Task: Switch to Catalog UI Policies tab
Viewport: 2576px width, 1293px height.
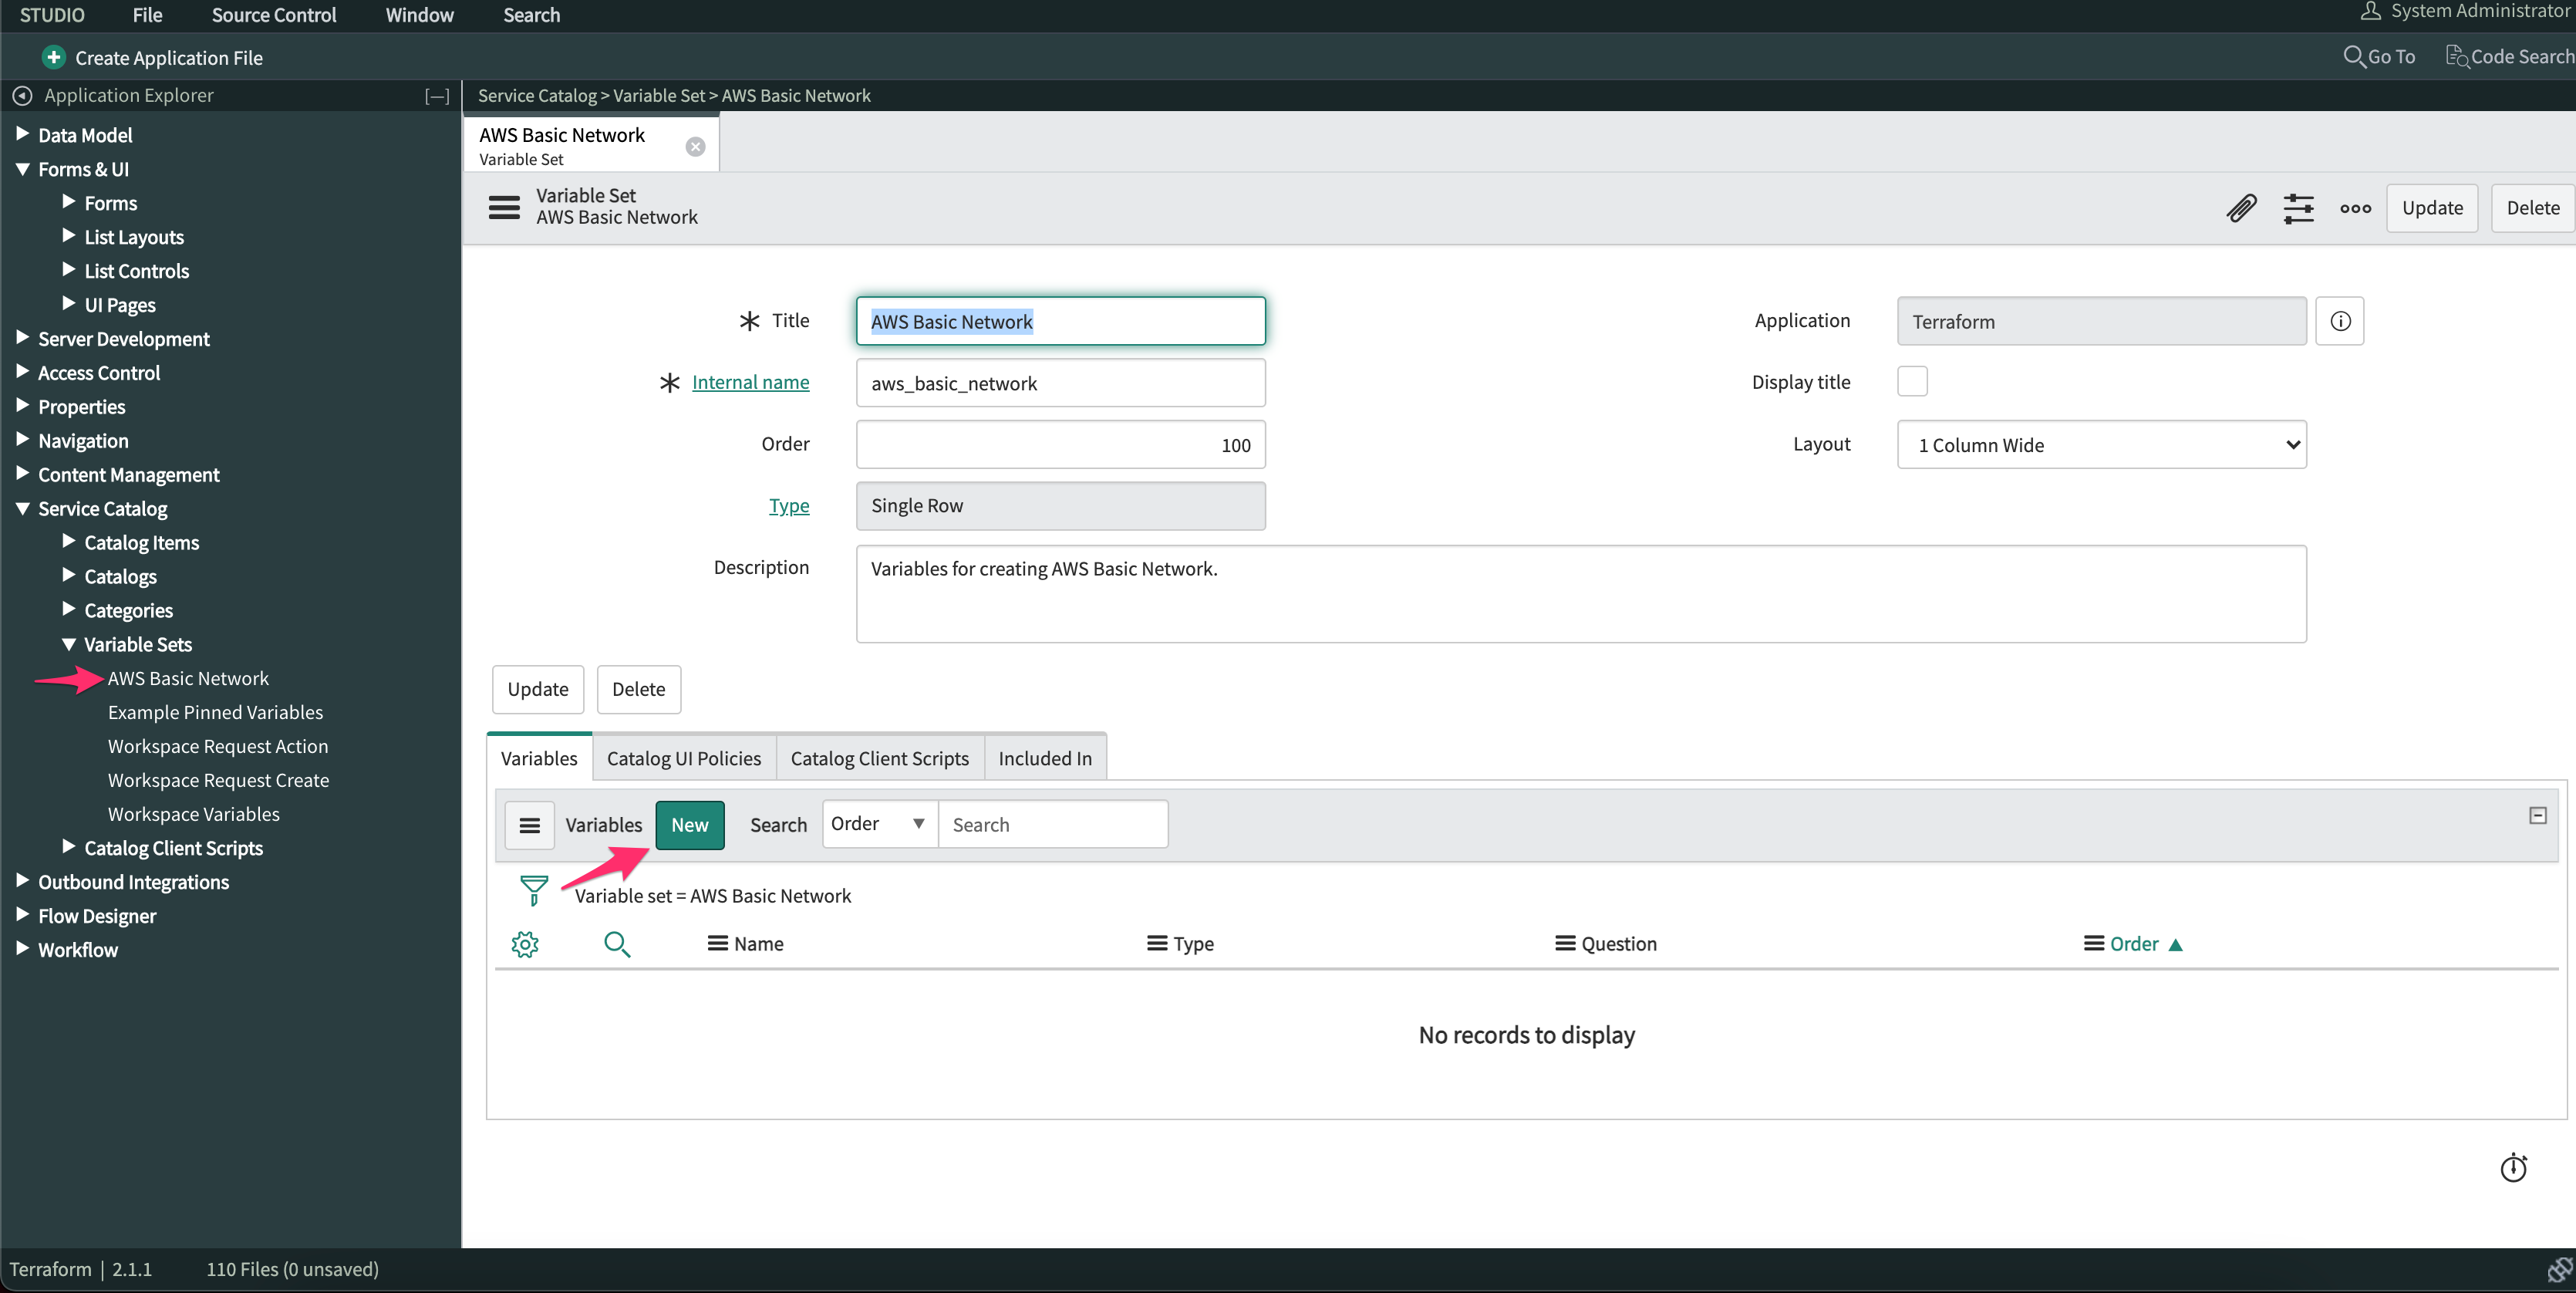Action: click(684, 758)
